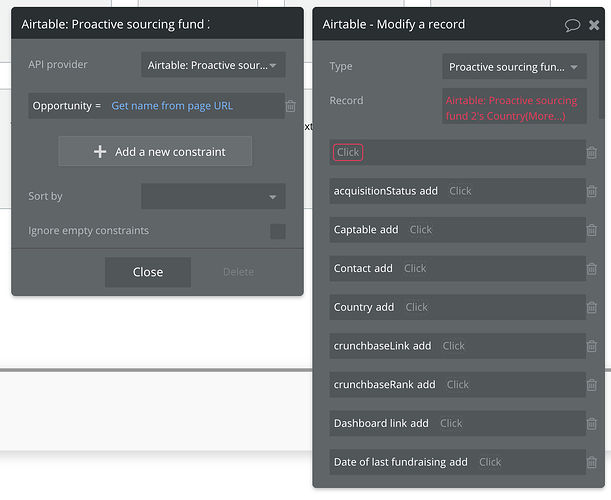
Task: Click the Close button
Action: click(148, 272)
